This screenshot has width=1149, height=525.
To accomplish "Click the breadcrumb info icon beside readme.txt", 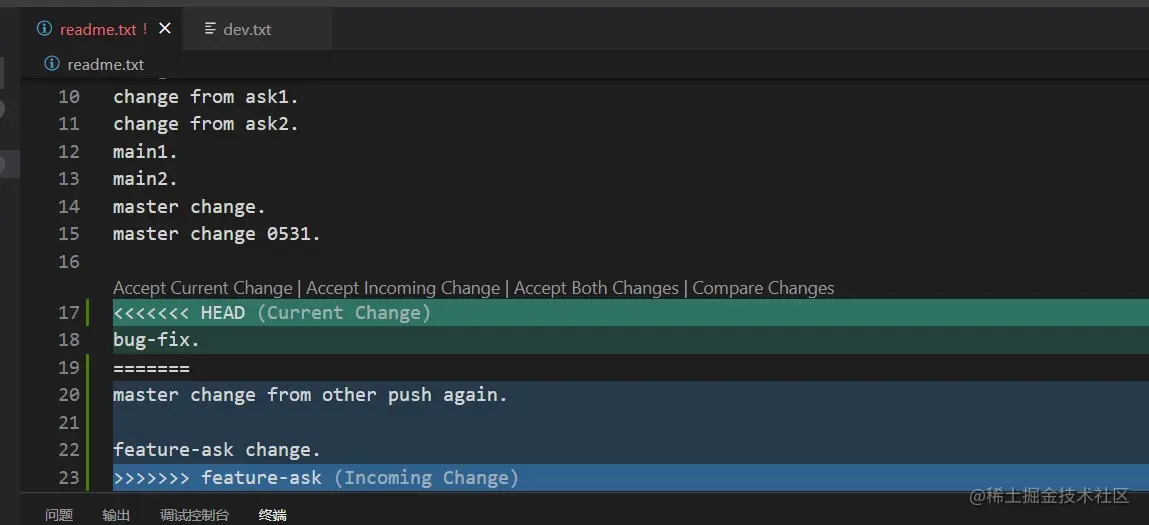I will click(x=52, y=64).
